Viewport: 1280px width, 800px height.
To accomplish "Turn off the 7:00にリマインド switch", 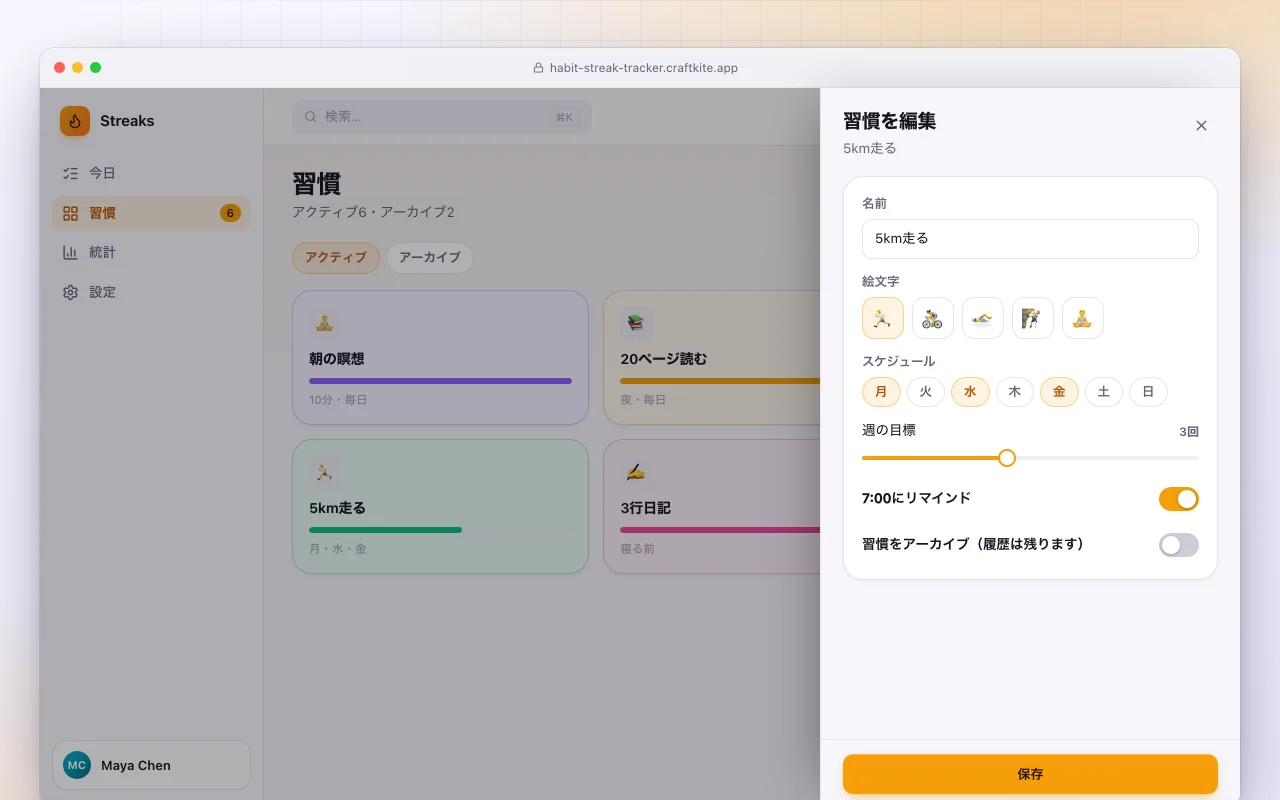I will pyautogui.click(x=1179, y=499).
